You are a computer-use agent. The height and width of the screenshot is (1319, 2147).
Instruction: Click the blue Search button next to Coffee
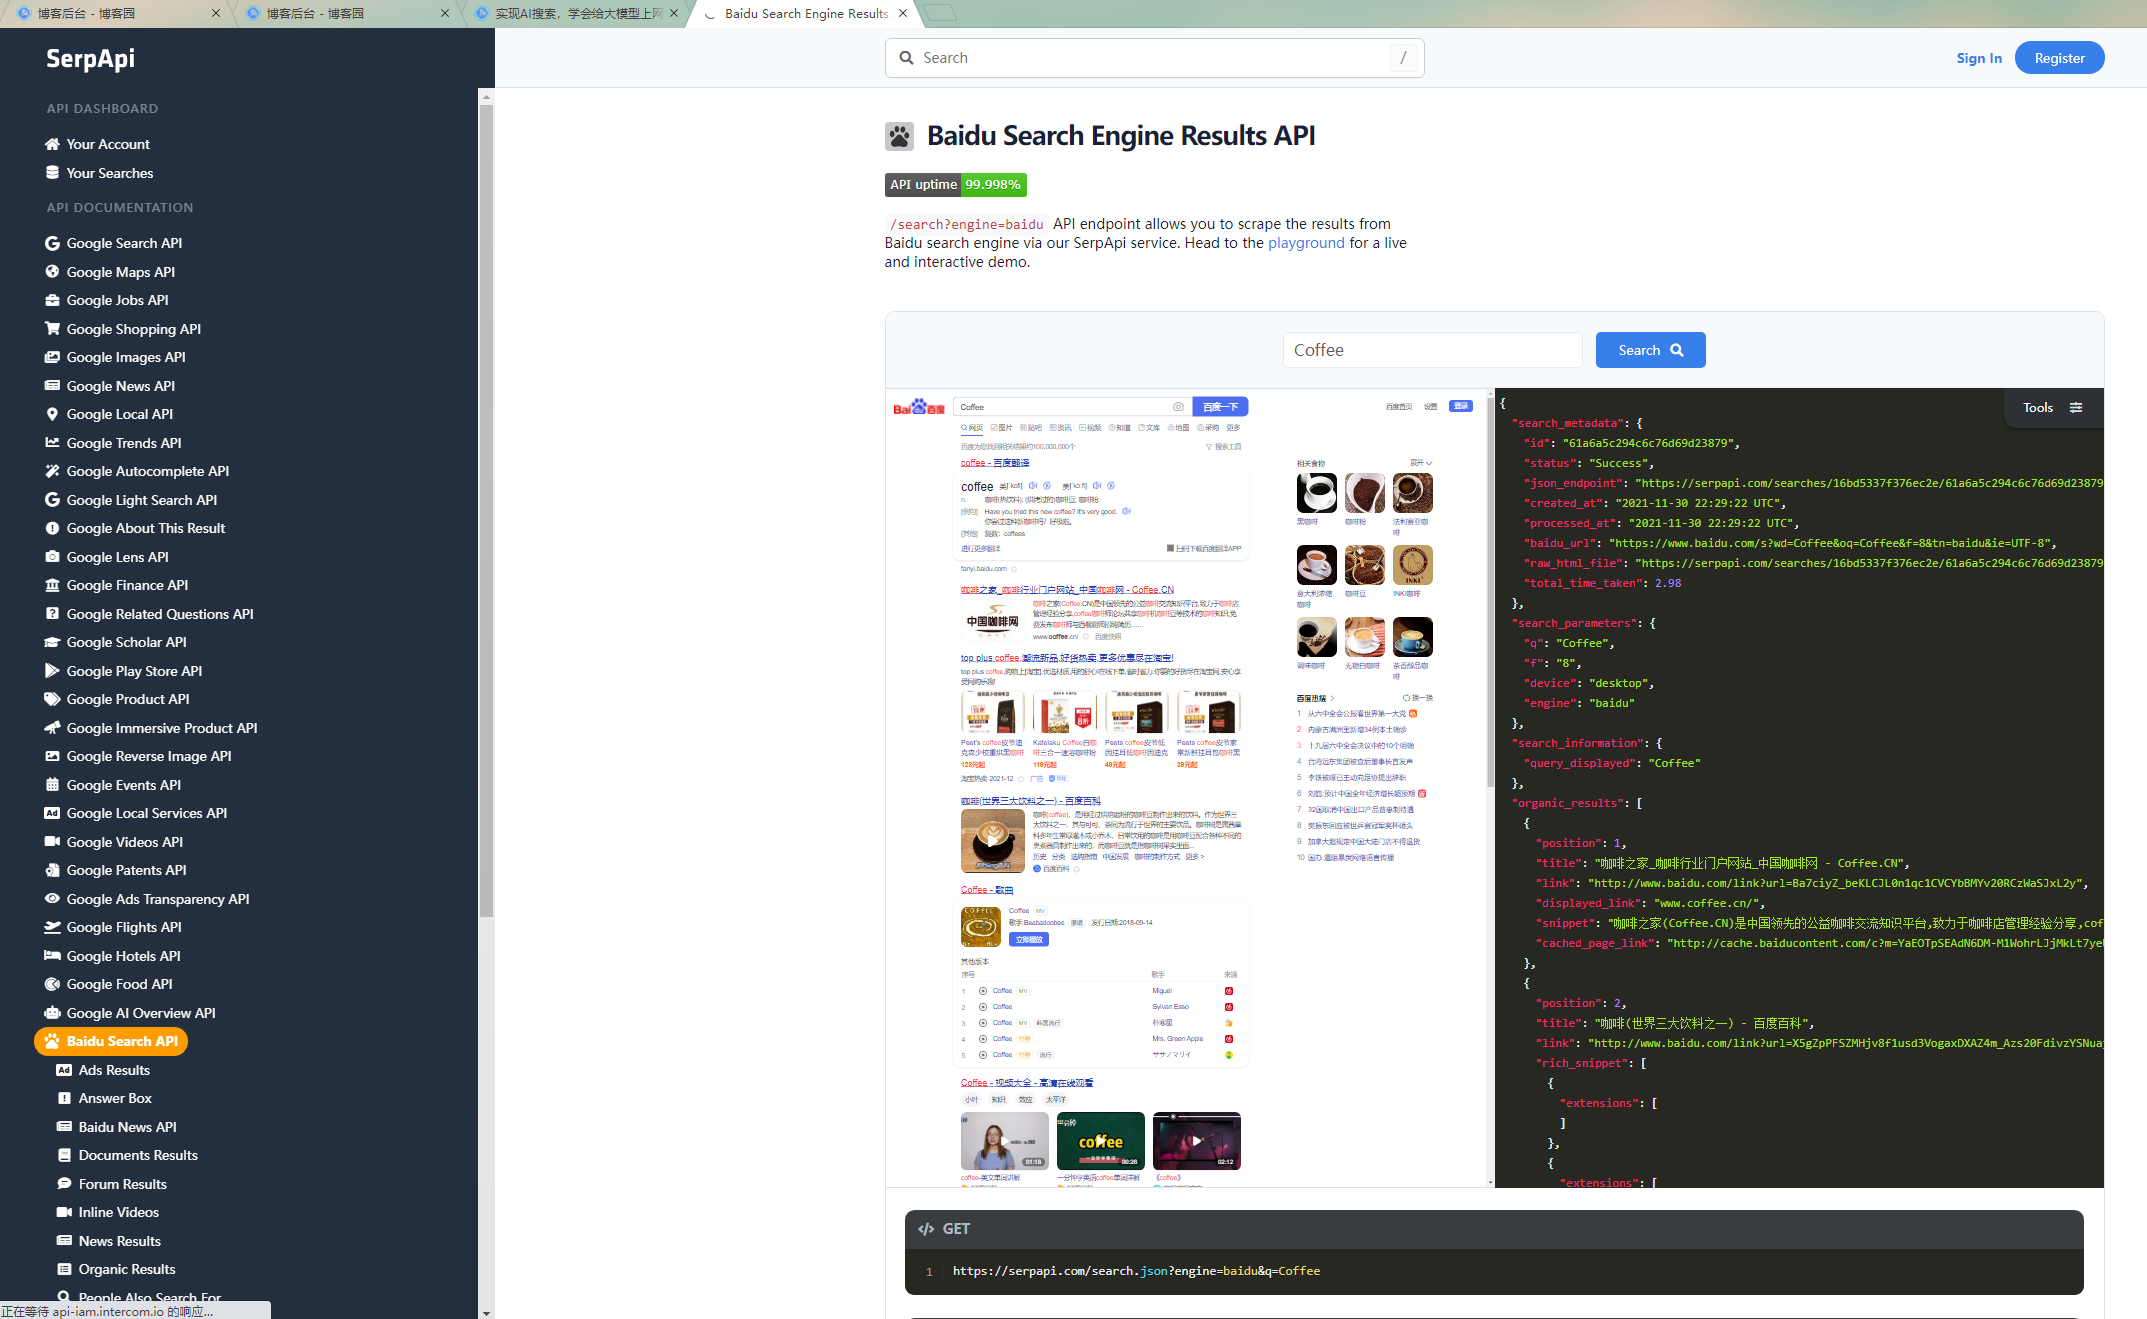(x=1650, y=350)
